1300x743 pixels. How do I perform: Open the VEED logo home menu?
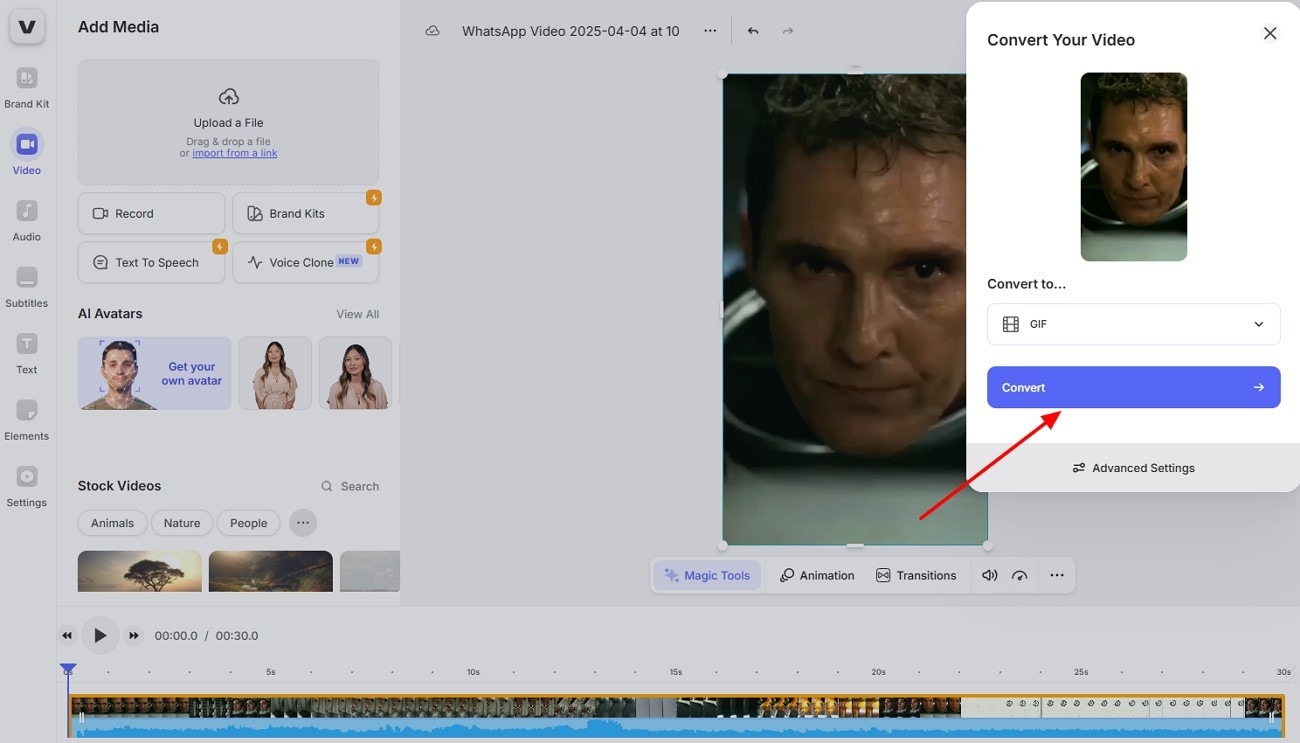(x=27, y=27)
